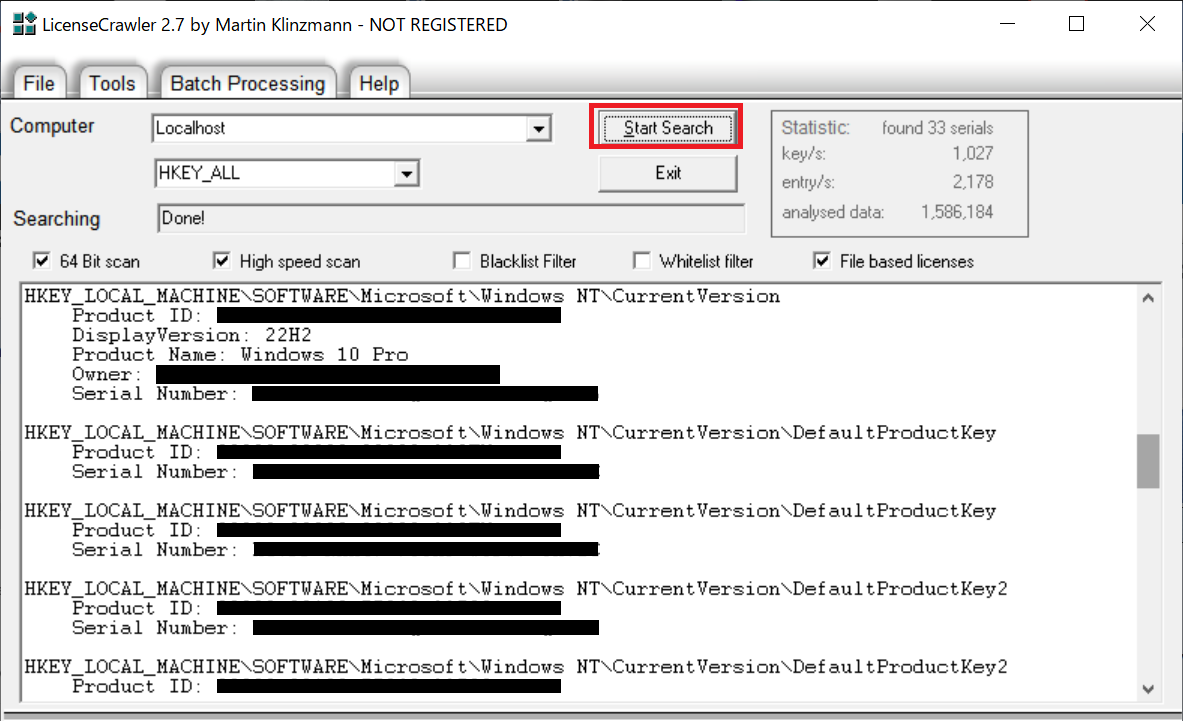This screenshot has width=1183, height=721.
Task: Click the Exit button
Action: click(668, 173)
